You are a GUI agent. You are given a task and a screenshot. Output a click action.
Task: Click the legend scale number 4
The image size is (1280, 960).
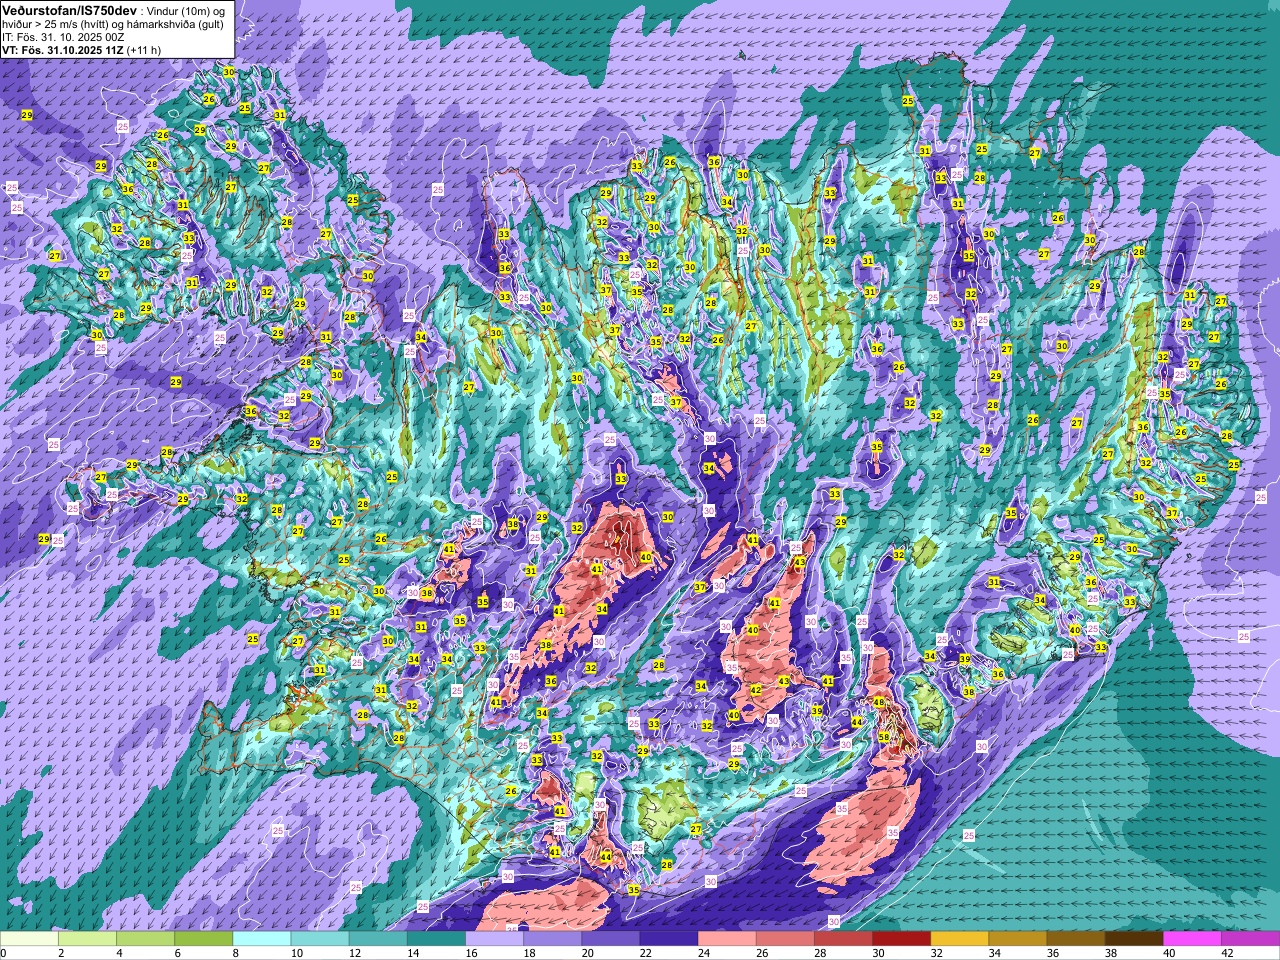(x=117, y=953)
